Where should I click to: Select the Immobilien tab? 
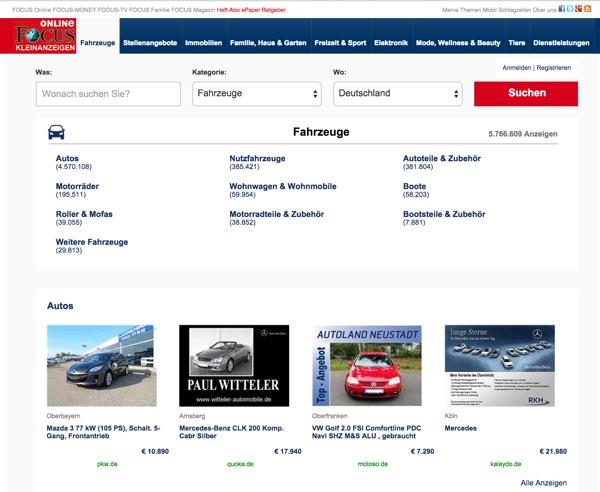coord(203,44)
